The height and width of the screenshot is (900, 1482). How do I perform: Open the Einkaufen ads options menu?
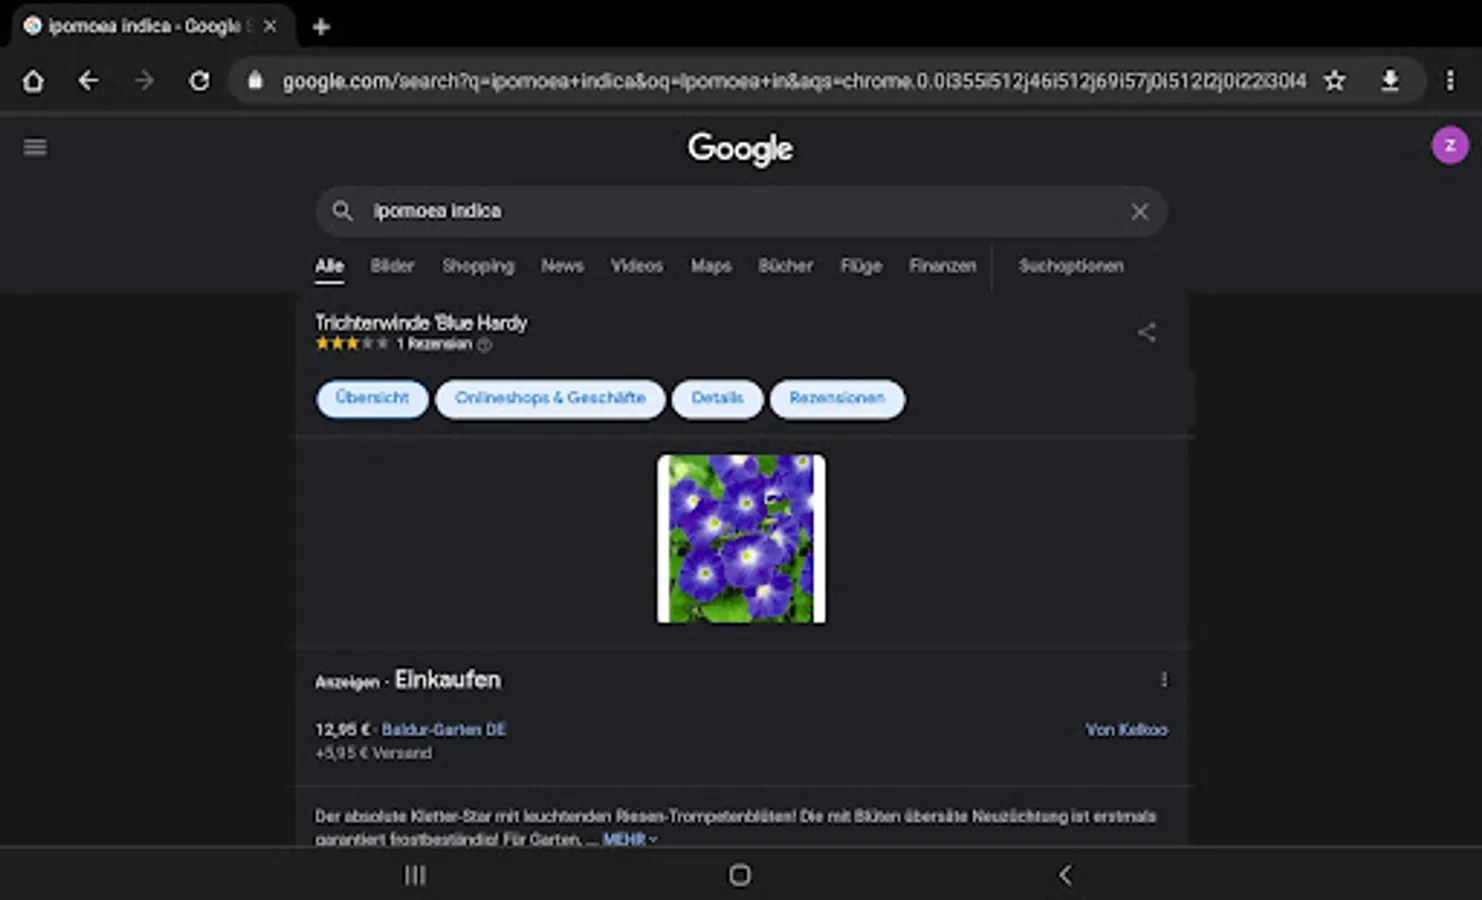[1163, 680]
